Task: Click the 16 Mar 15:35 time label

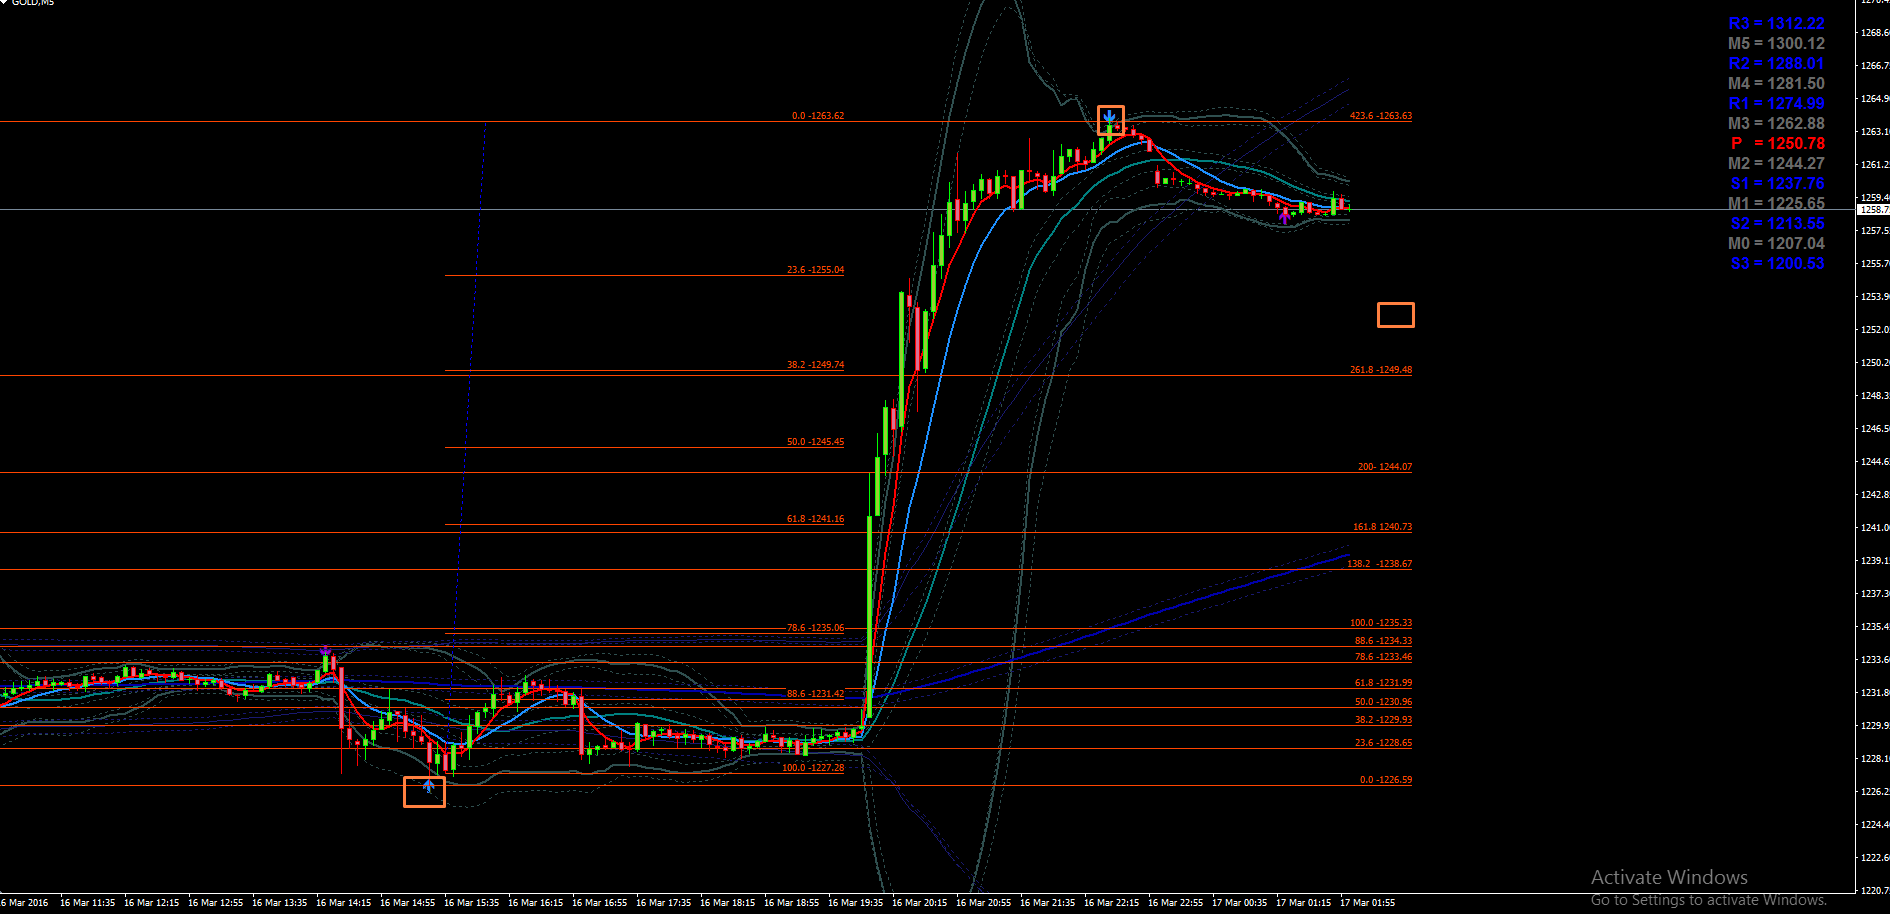Action: (x=471, y=903)
